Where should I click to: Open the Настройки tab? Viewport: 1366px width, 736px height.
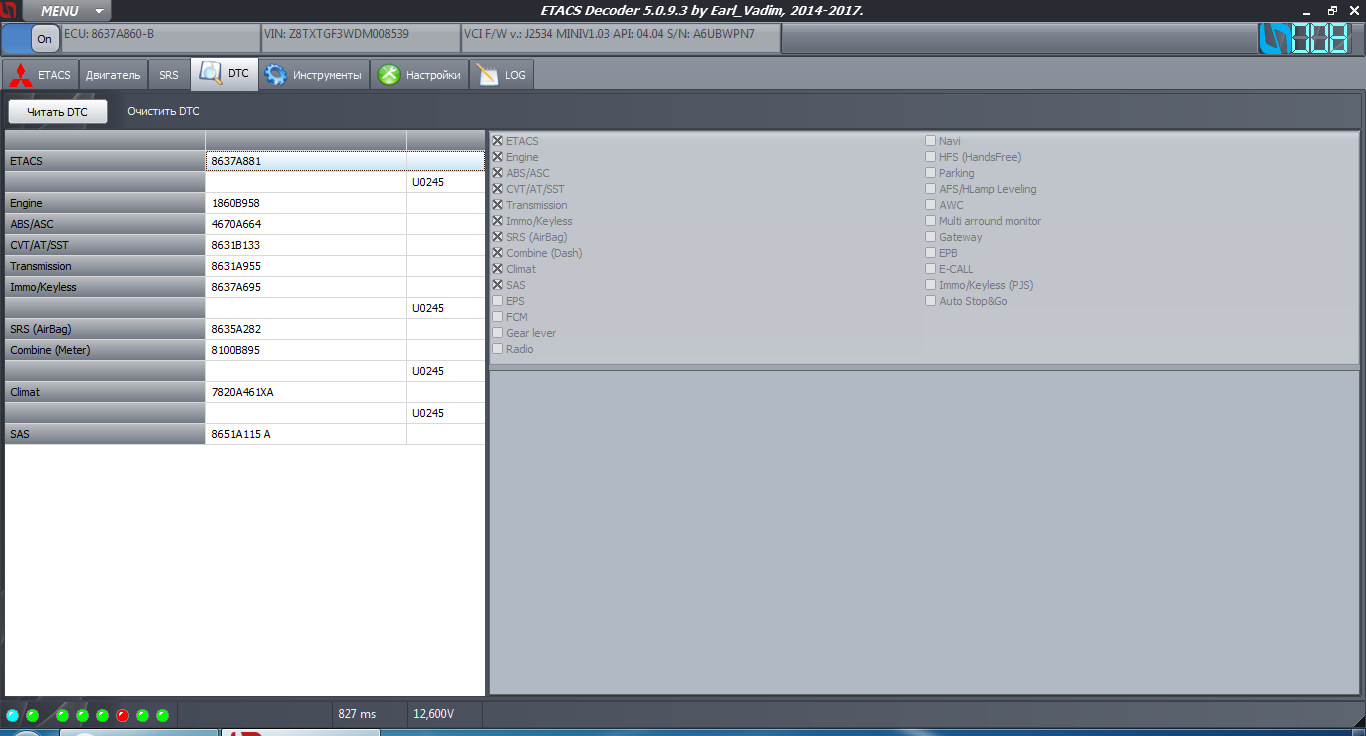[420, 75]
